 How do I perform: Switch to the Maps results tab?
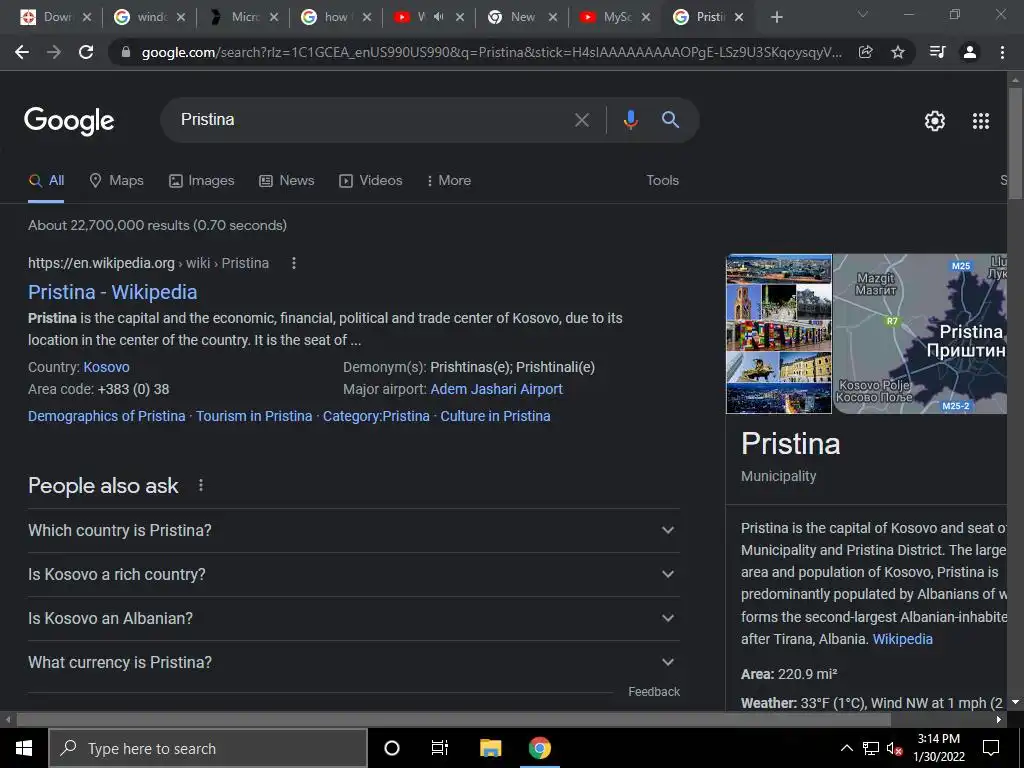pos(116,180)
